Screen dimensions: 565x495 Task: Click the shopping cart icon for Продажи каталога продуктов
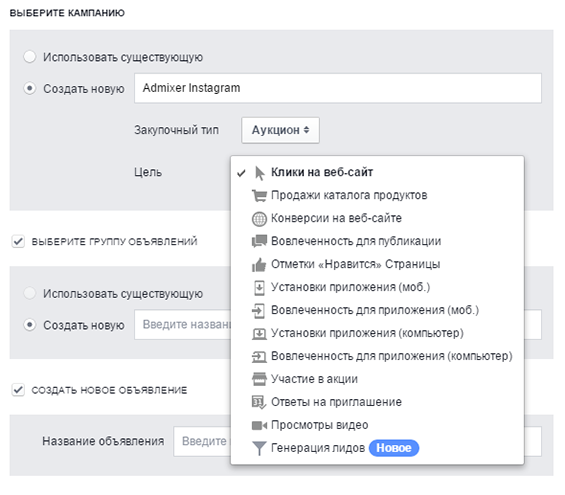259,196
